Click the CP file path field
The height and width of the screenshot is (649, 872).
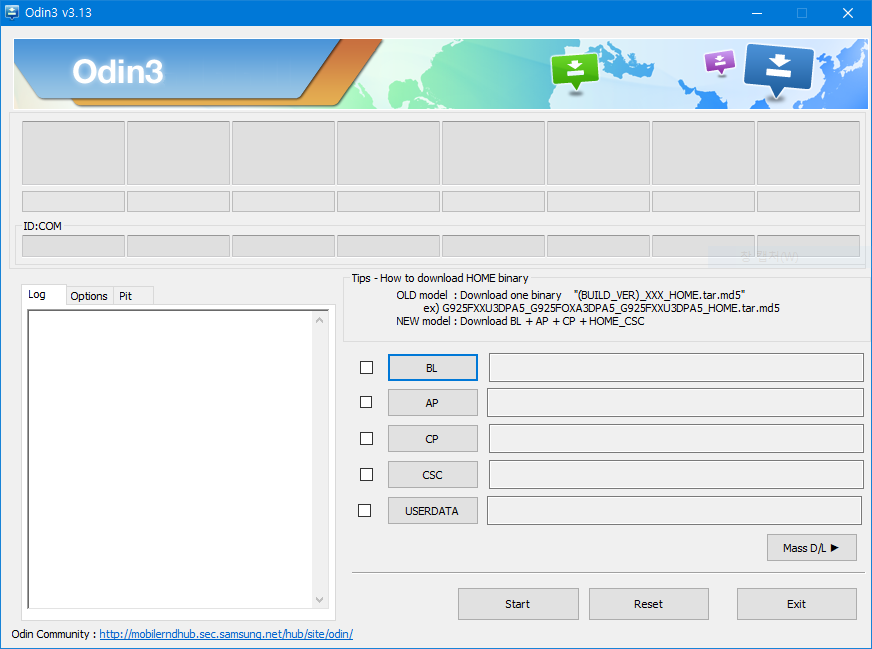click(676, 439)
